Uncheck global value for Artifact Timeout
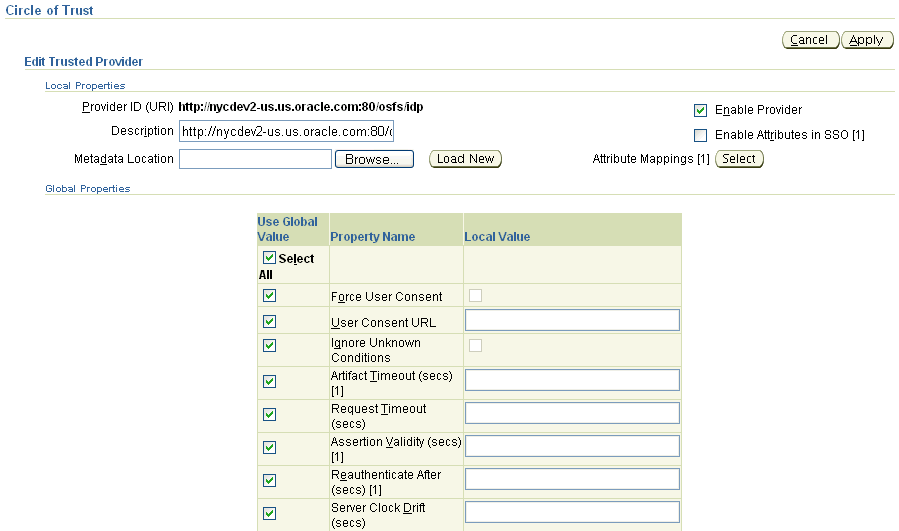The width and height of the screenshot is (899, 531). pyautogui.click(x=269, y=381)
